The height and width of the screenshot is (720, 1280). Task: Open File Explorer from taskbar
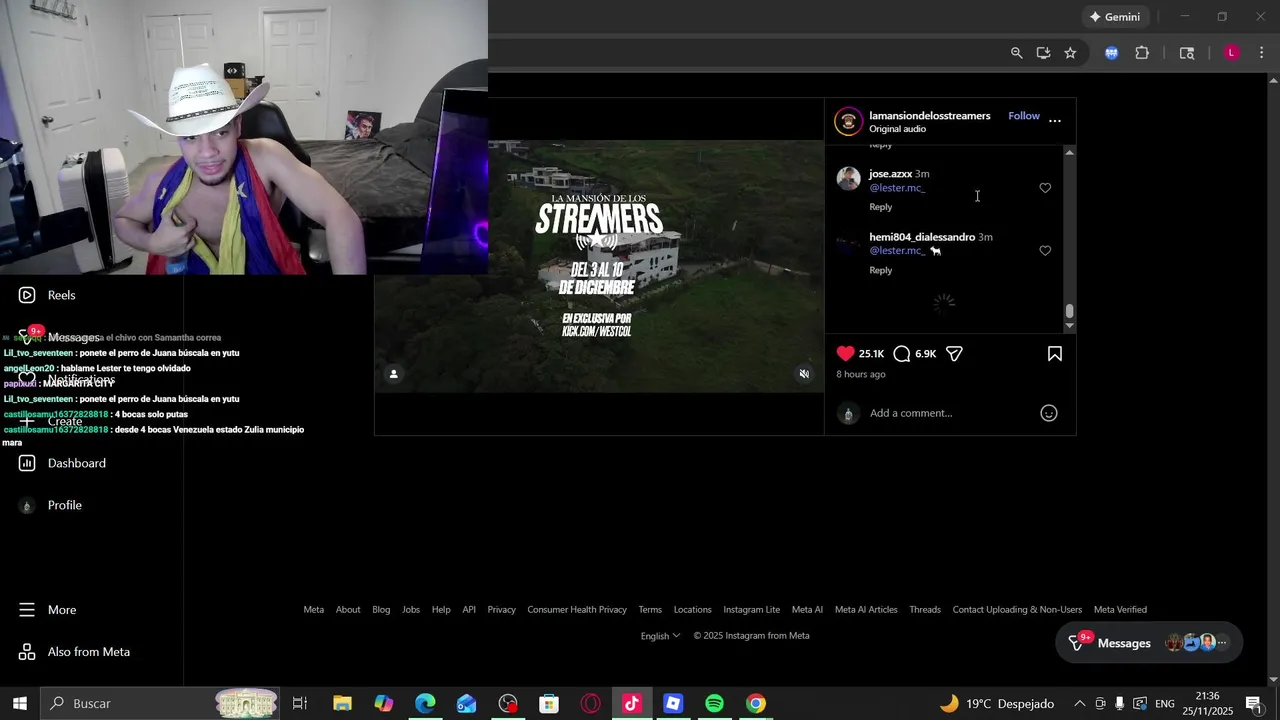tap(342, 703)
